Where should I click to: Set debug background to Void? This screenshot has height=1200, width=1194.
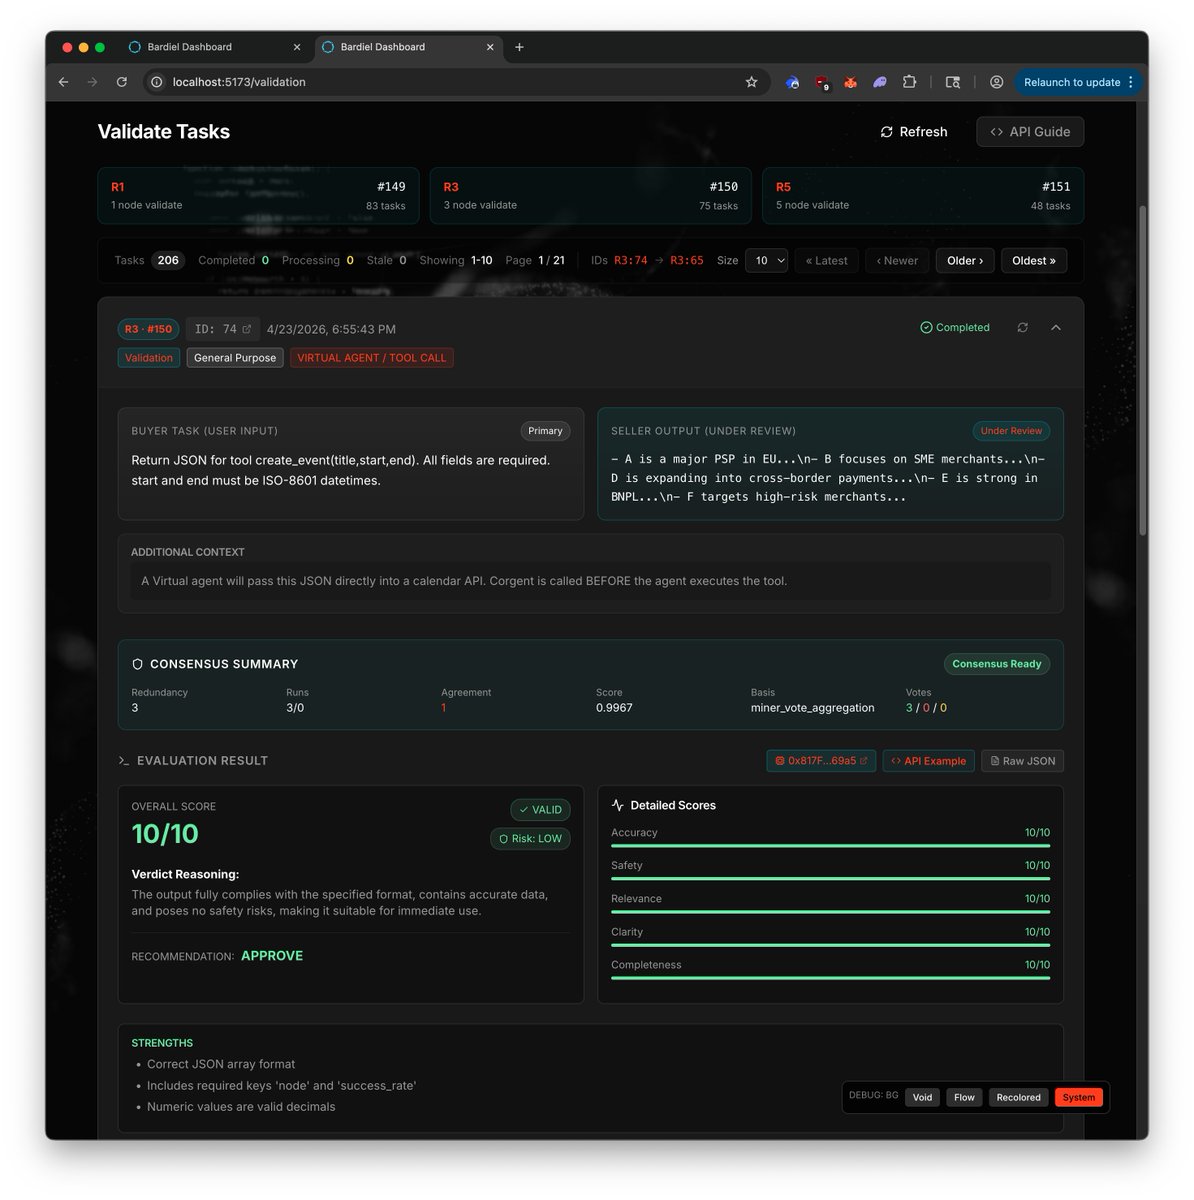(x=922, y=1097)
